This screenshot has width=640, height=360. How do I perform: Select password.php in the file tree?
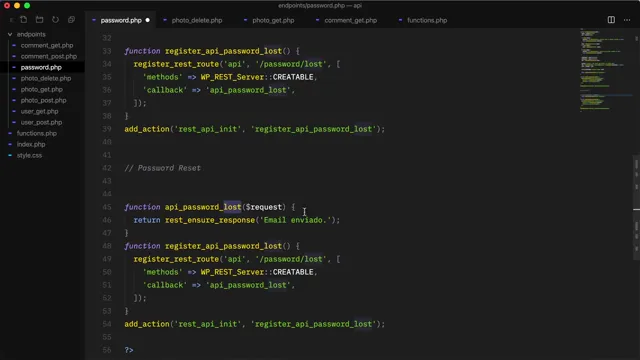point(41,67)
